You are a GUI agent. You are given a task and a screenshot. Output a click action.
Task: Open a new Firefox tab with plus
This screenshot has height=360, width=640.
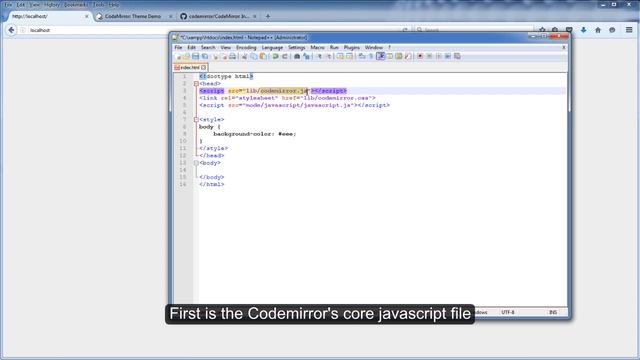tap(268, 16)
